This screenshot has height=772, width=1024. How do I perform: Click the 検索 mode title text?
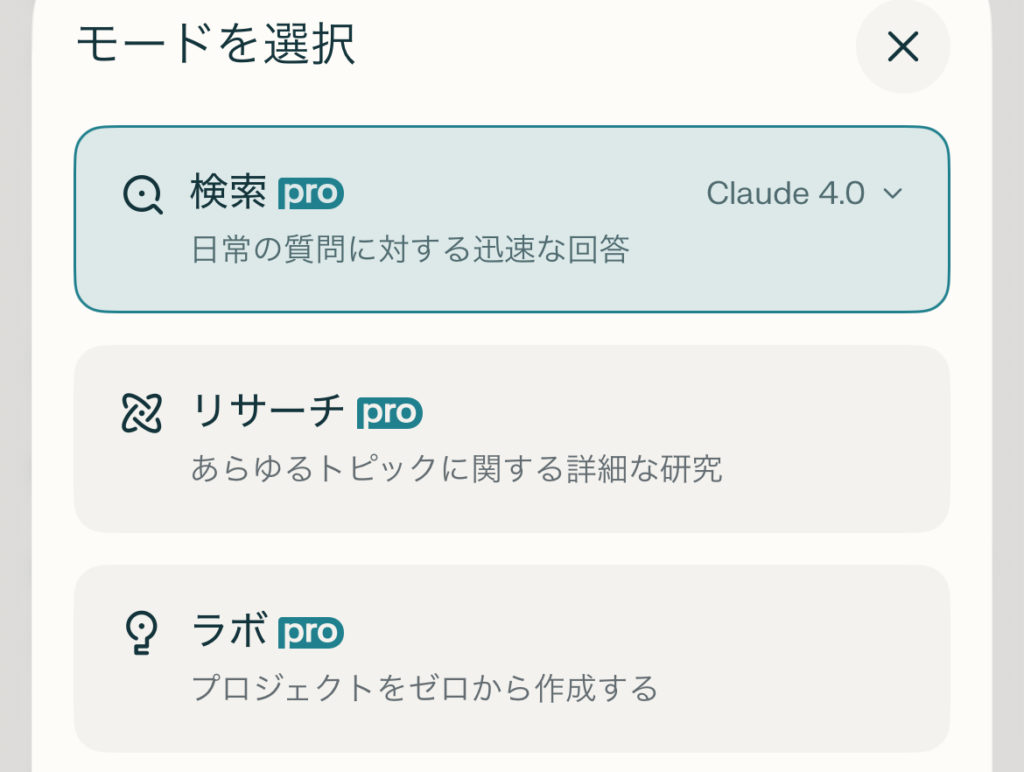[229, 193]
